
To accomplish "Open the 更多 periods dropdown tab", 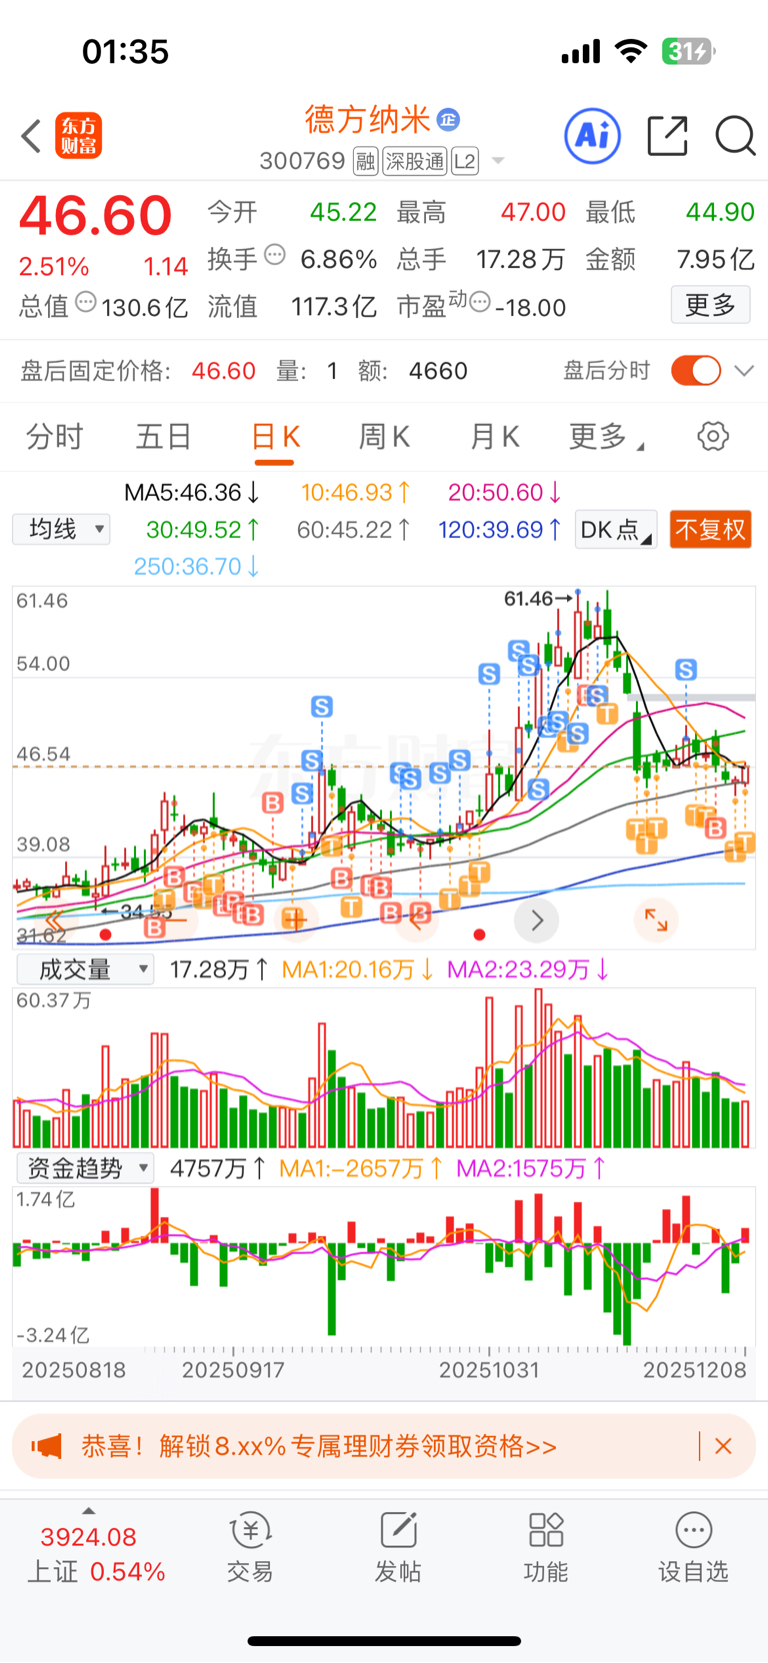I will click(607, 437).
